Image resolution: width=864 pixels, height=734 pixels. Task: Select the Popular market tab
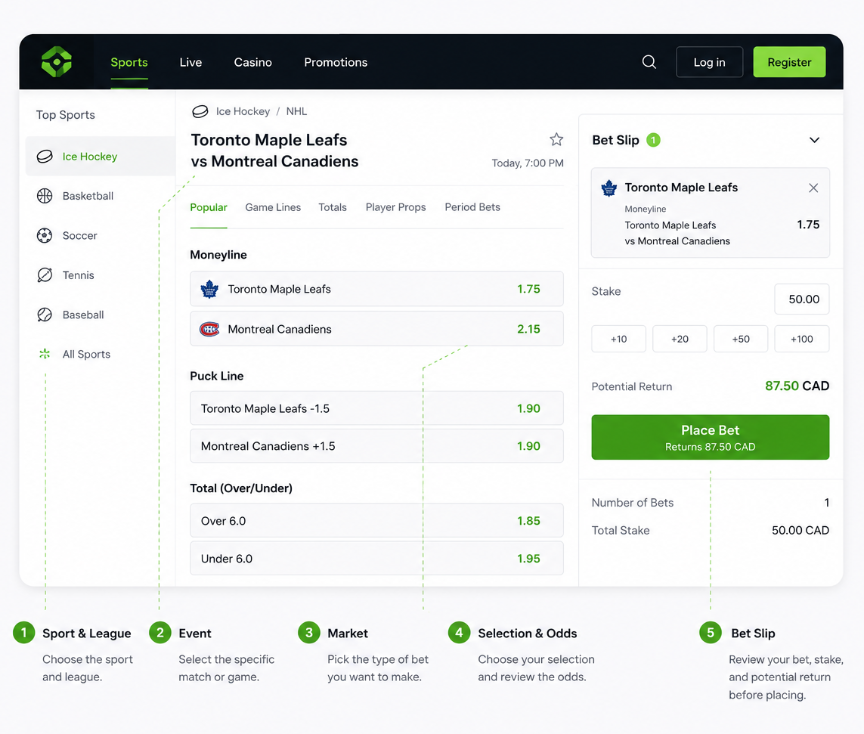208,207
